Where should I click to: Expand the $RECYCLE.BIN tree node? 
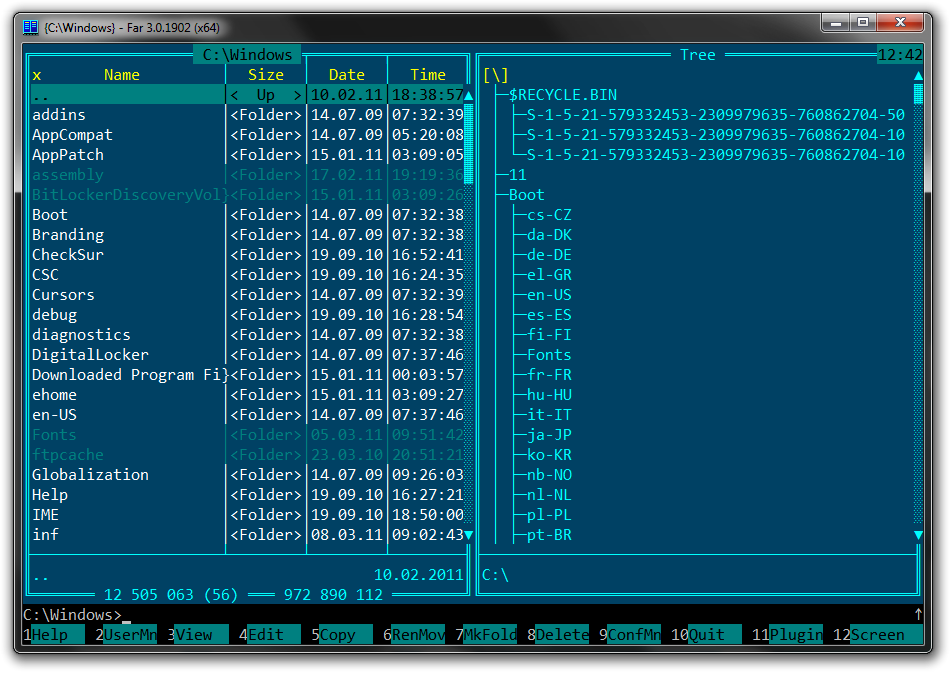[562, 95]
